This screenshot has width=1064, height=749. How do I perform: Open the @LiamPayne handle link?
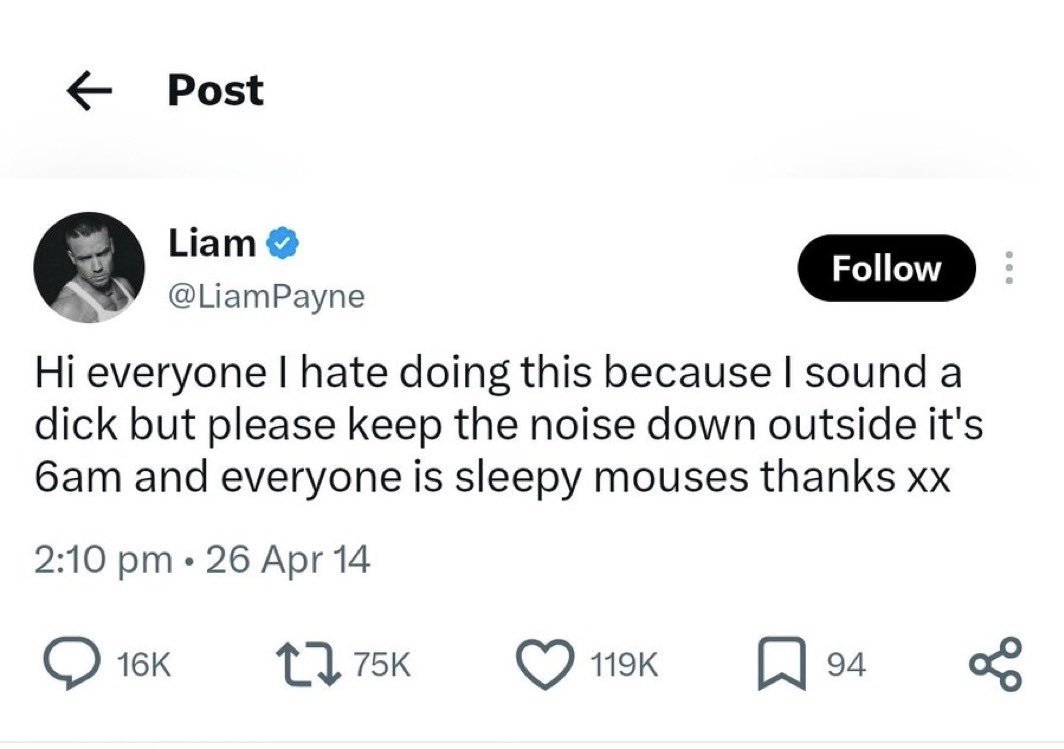[x=266, y=296]
